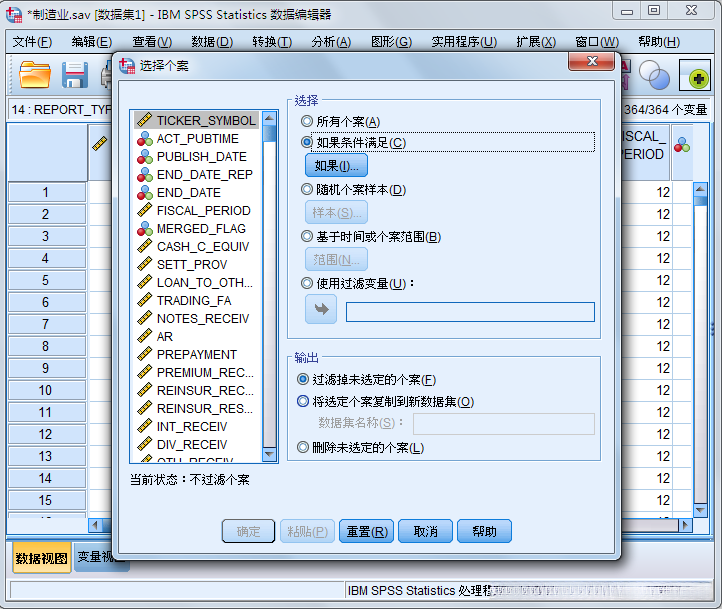Viewport: 722px width, 609px height.
Task: Click data editor horizontal scroll right arrow
Action: click(685, 525)
